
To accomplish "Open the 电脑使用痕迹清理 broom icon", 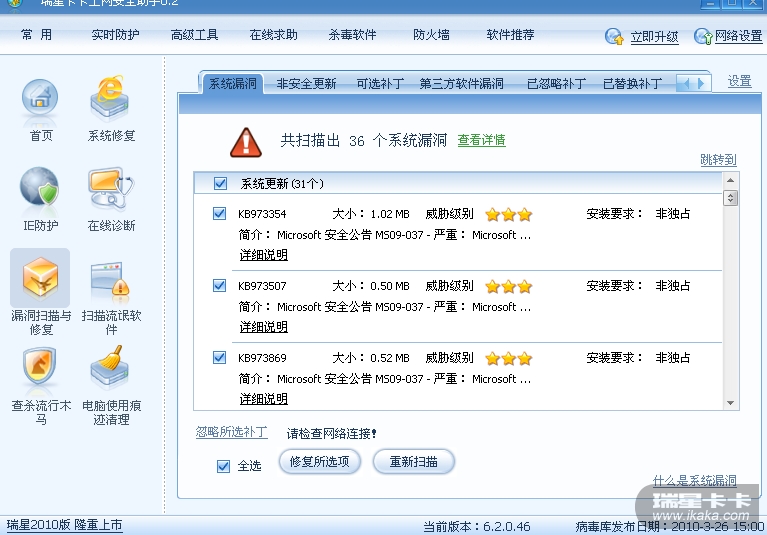I will (x=110, y=368).
